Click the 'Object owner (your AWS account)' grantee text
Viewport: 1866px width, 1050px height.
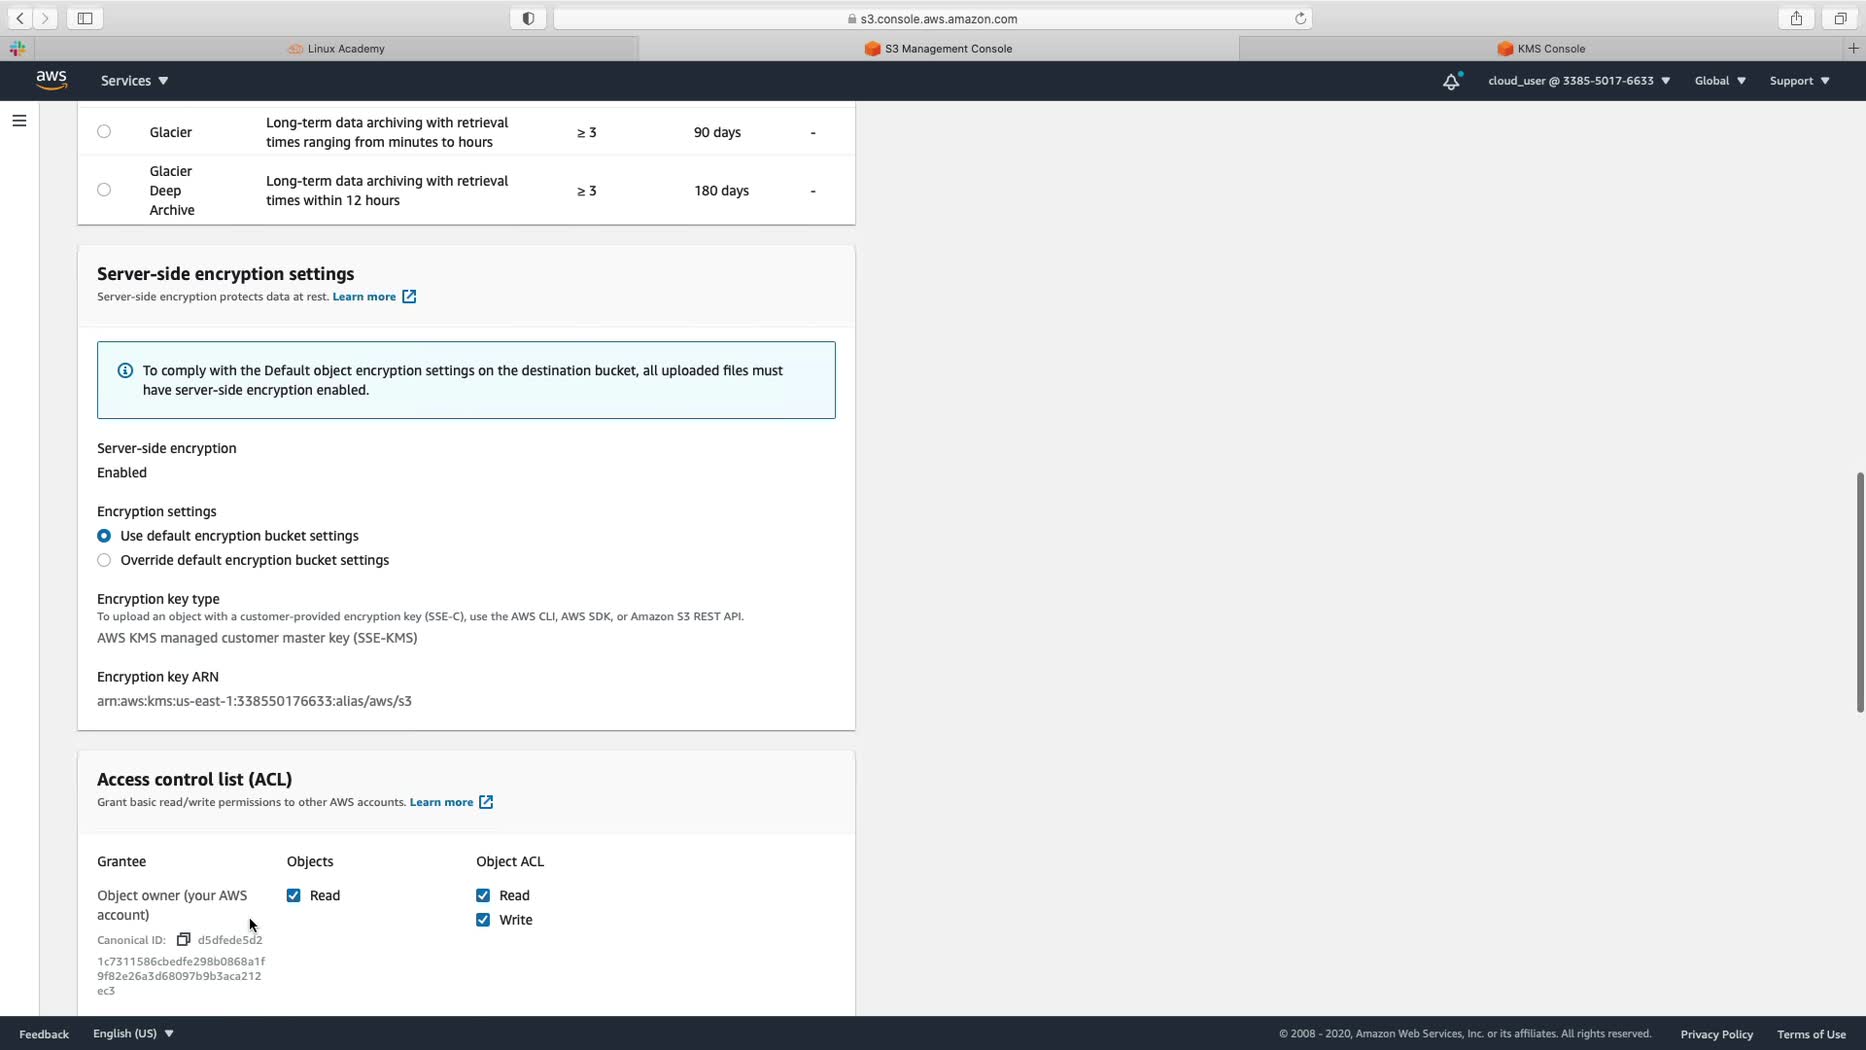coord(172,905)
